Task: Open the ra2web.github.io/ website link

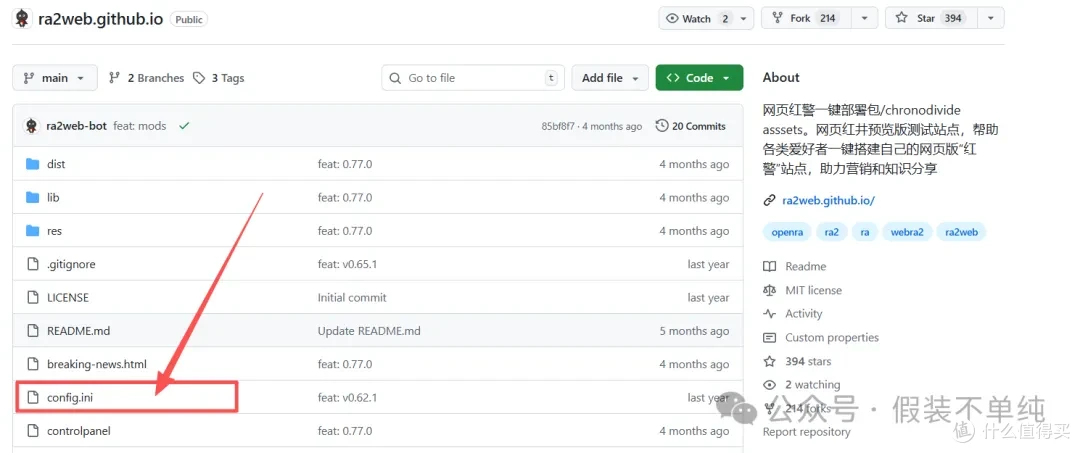Action: tap(828, 201)
